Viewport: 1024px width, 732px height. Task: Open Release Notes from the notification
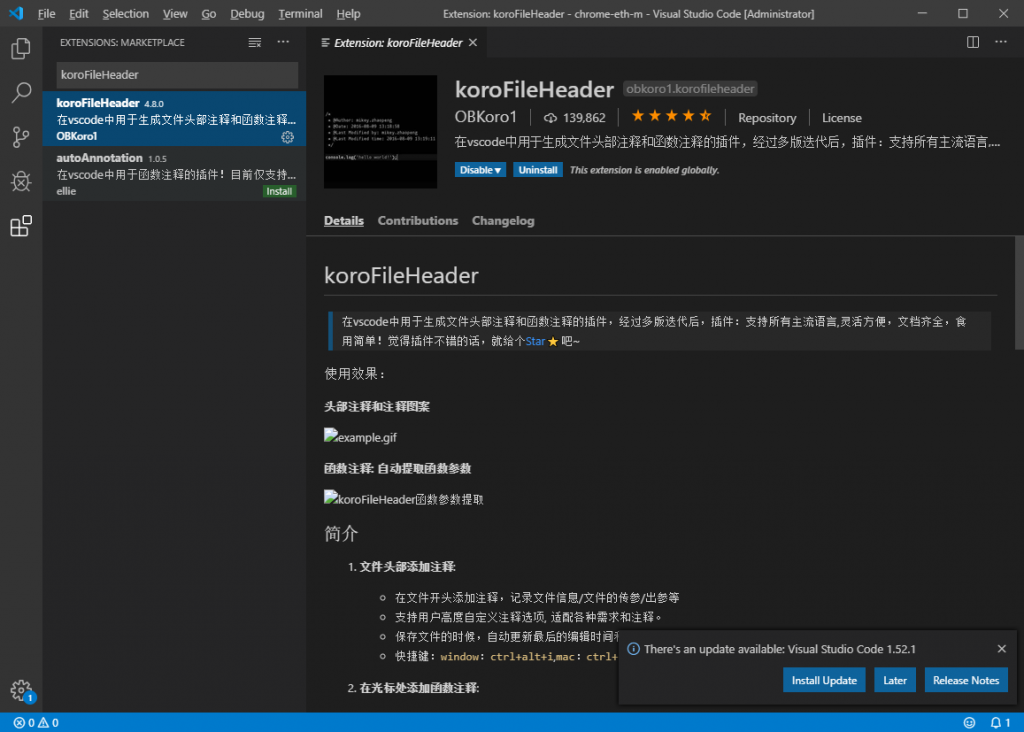pyautogui.click(x=966, y=680)
